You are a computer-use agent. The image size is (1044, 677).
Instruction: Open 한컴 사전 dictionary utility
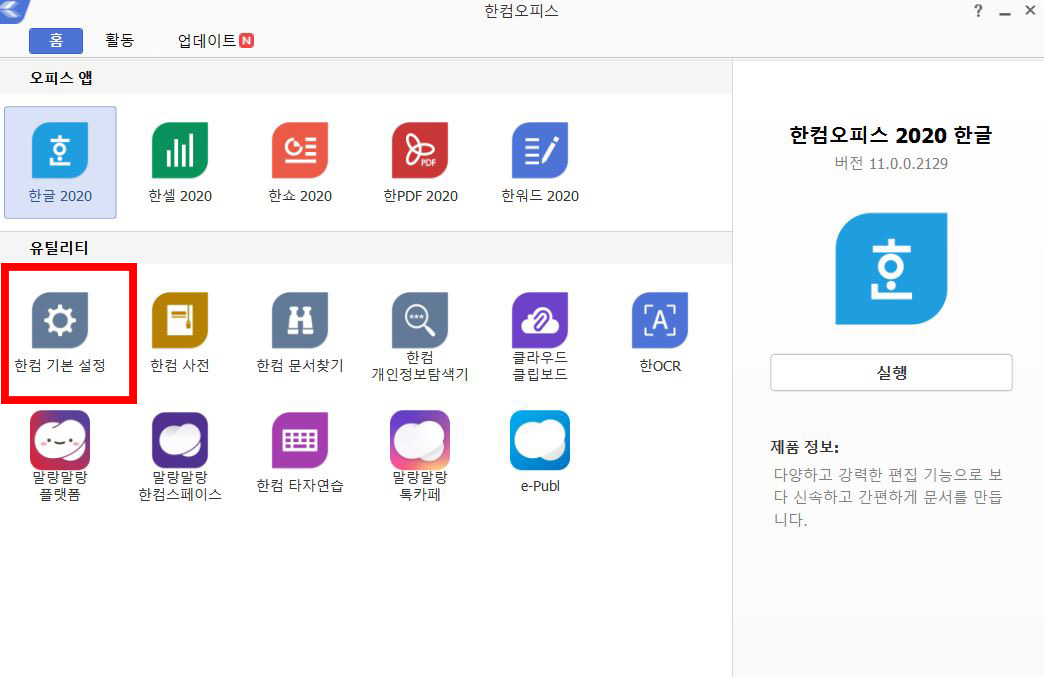click(180, 320)
